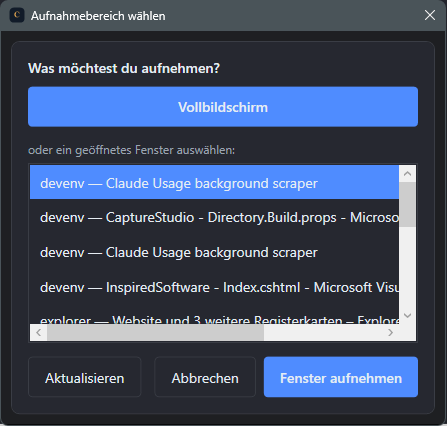447x426 pixels.
Task: Click Fenster aufnehmen button
Action: click(x=341, y=377)
